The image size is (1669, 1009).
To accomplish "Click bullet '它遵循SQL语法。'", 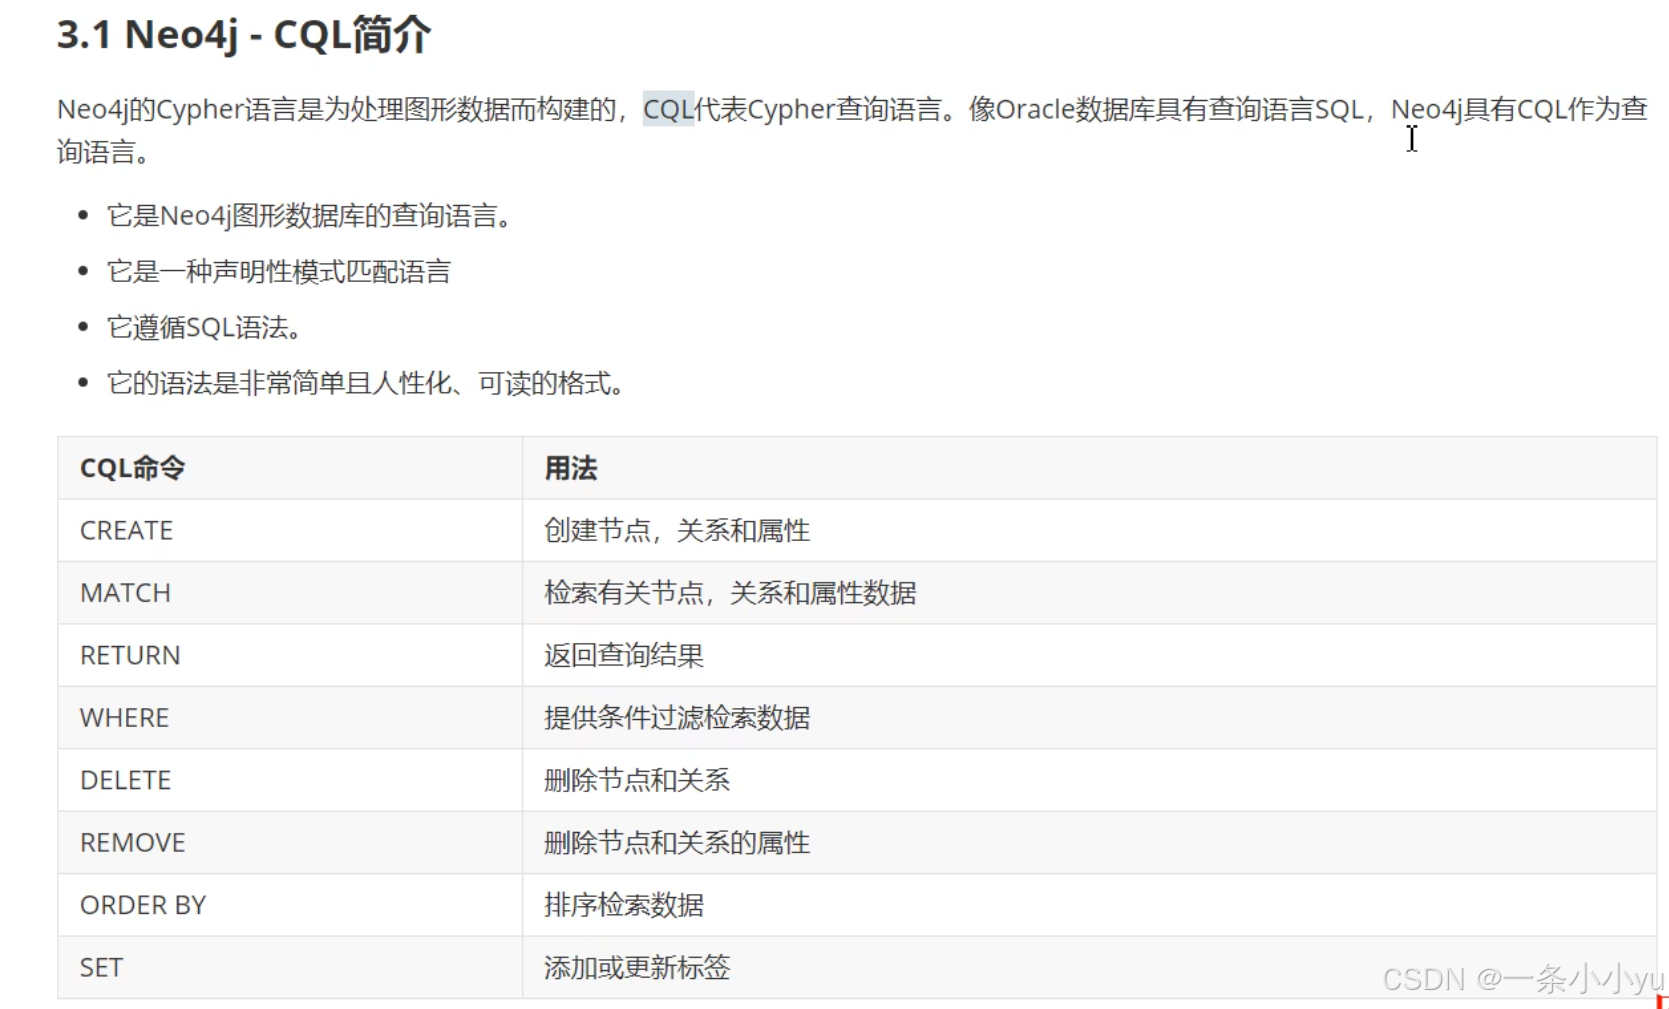I will [205, 328].
